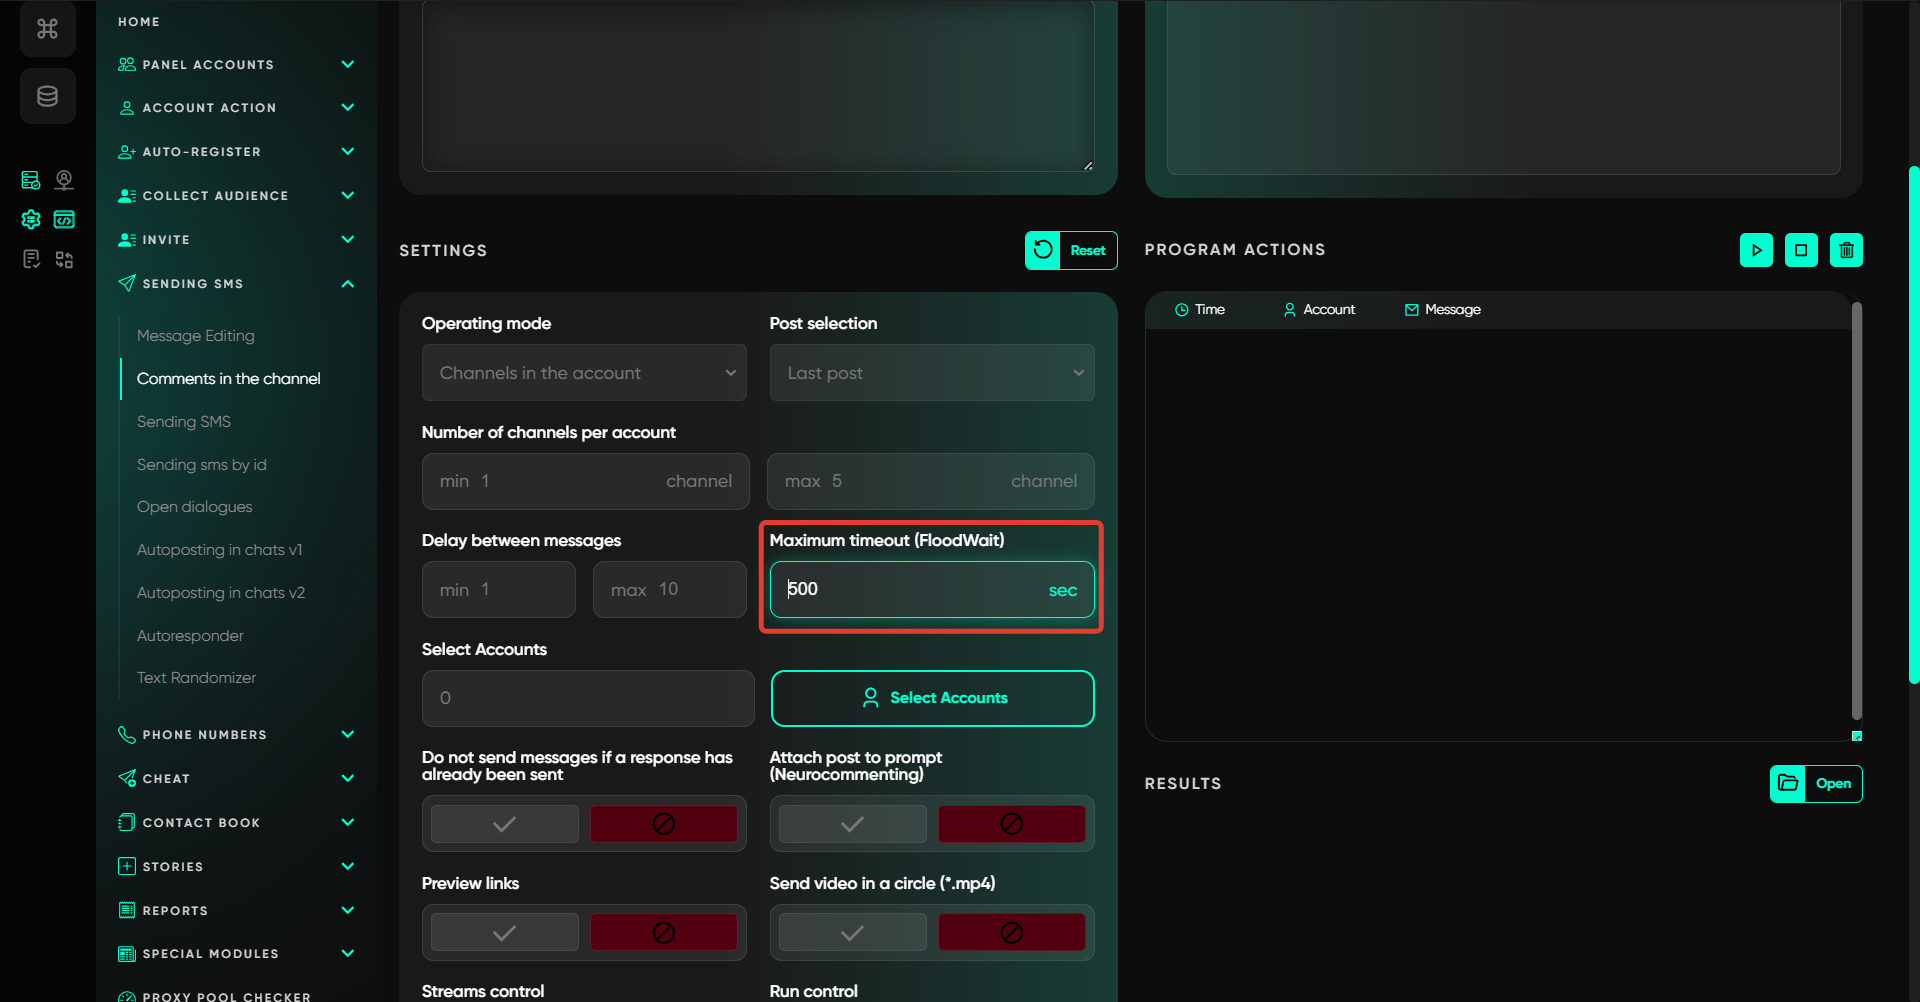The image size is (1920, 1002).
Task: Click the code window icon in the left rail
Action: pos(64,220)
